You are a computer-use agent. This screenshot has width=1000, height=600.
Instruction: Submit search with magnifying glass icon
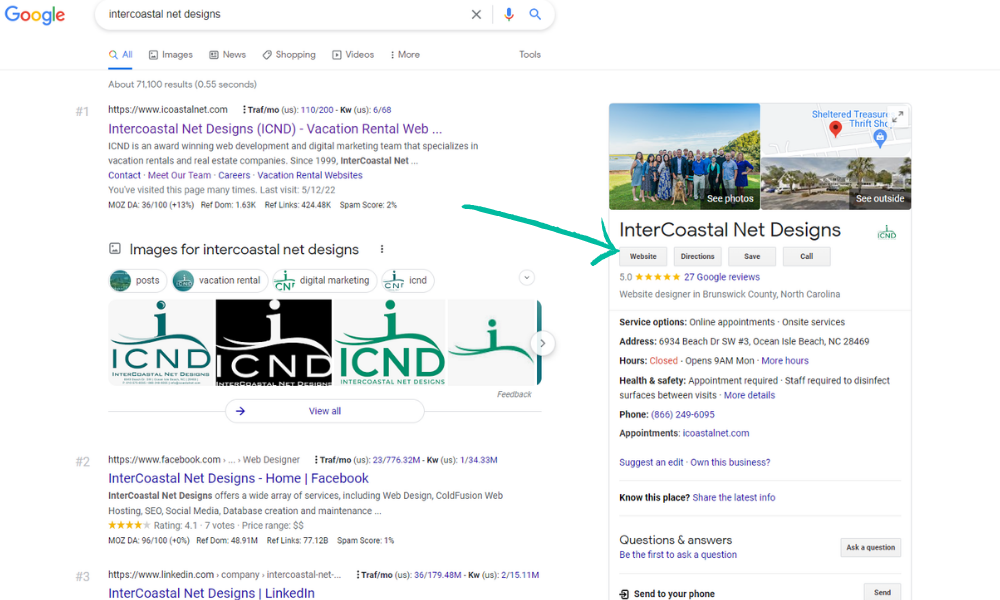click(x=535, y=14)
